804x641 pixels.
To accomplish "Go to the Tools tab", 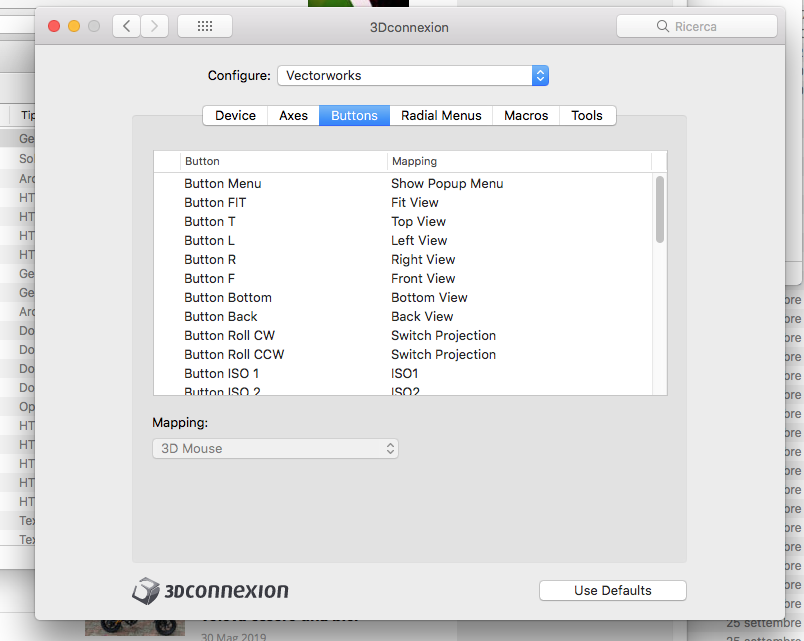I will [587, 116].
